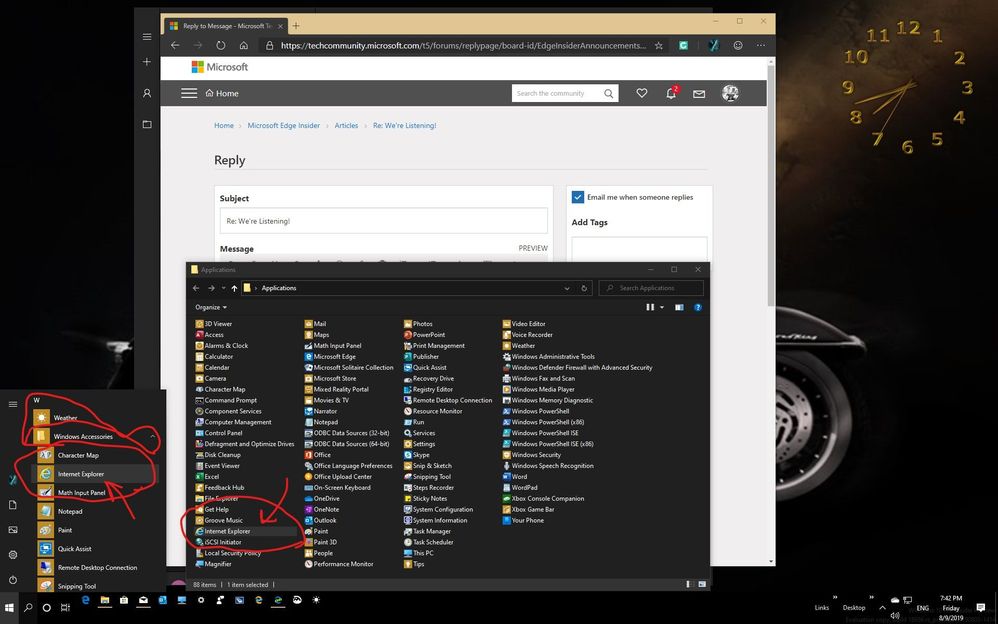Refresh the page in the Edge browser

coord(221,45)
